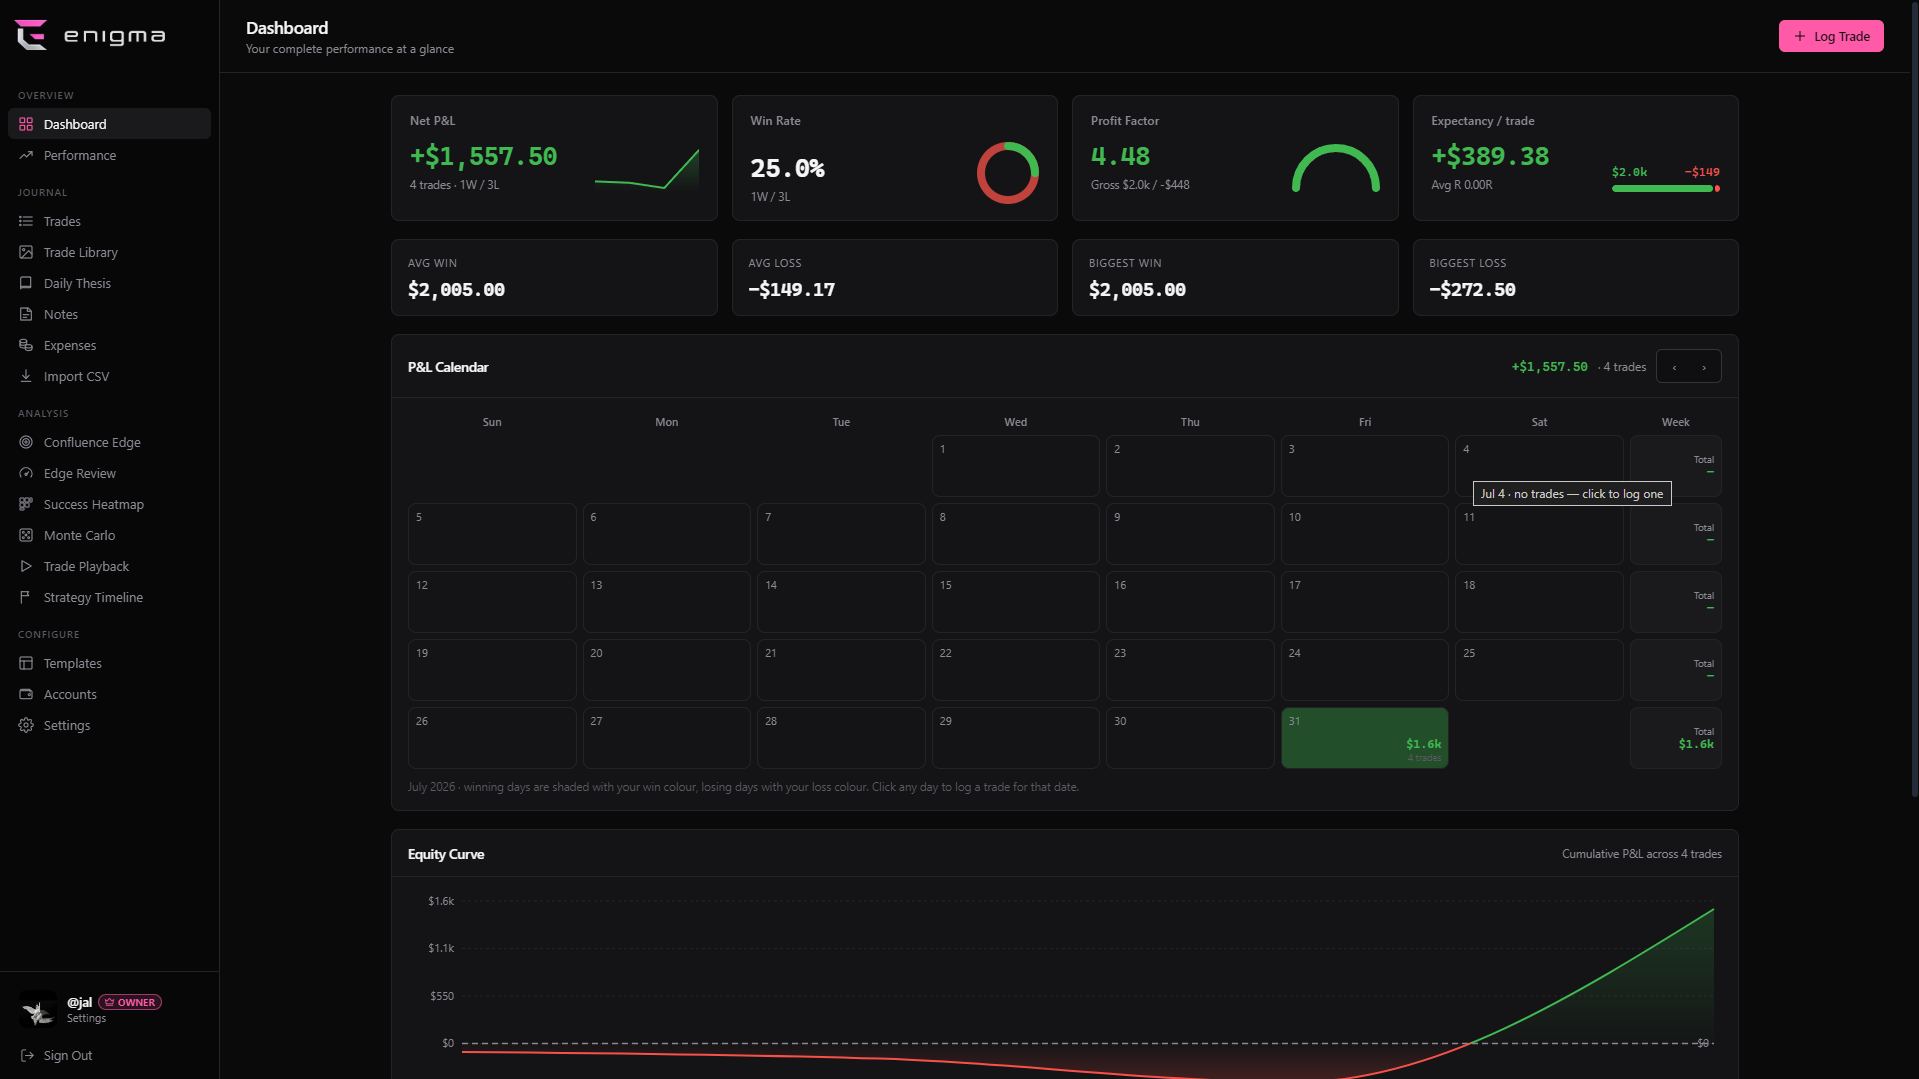This screenshot has width=1919, height=1079.
Task: Click the Edge Review menu label
Action: (x=80, y=473)
